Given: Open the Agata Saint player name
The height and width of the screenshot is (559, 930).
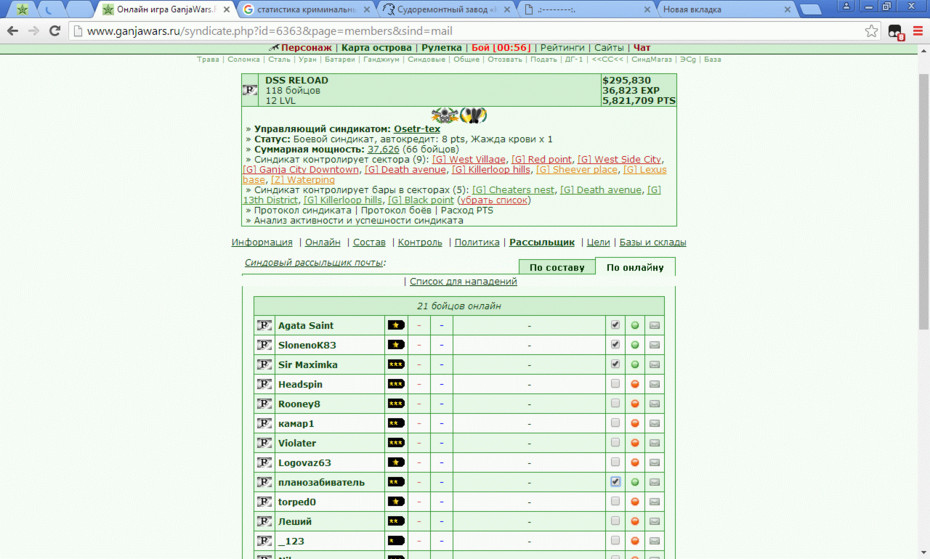Looking at the screenshot, I should point(305,325).
